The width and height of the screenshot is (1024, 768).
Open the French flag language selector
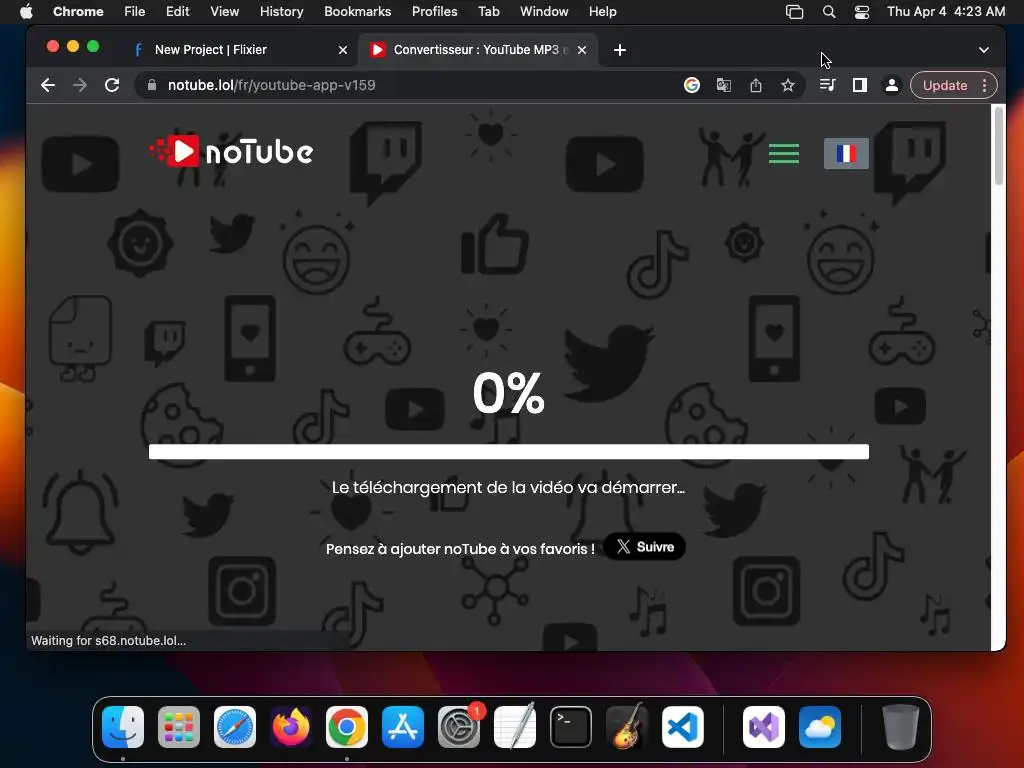(846, 153)
